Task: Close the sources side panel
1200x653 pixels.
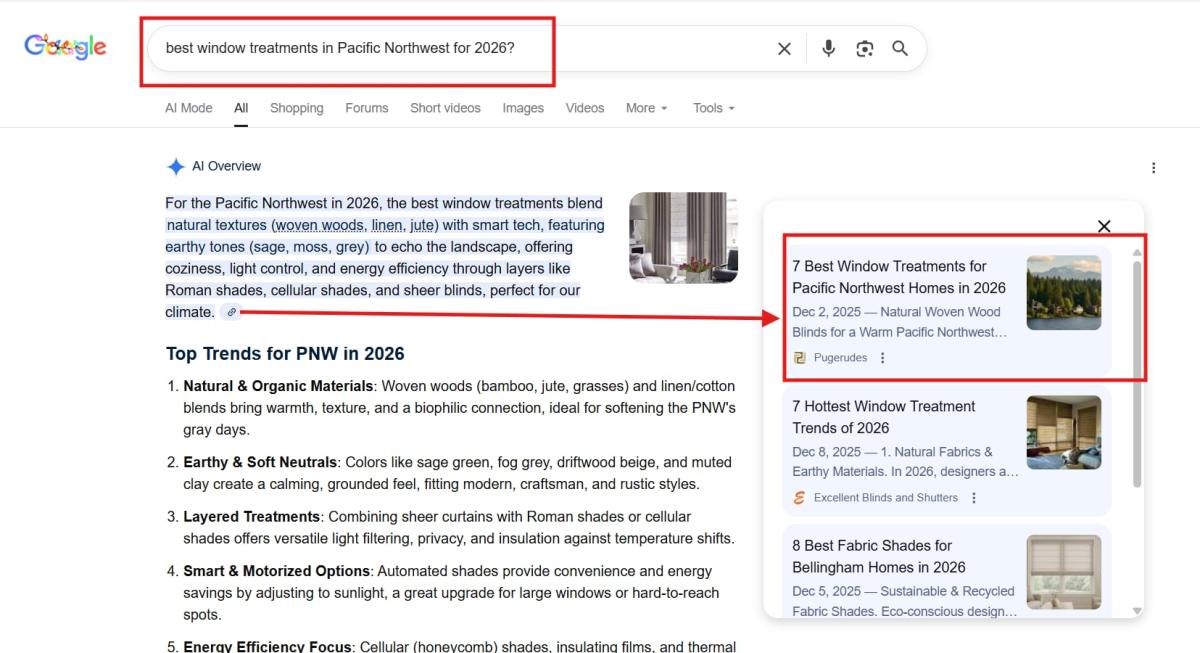Action: click(x=1104, y=227)
